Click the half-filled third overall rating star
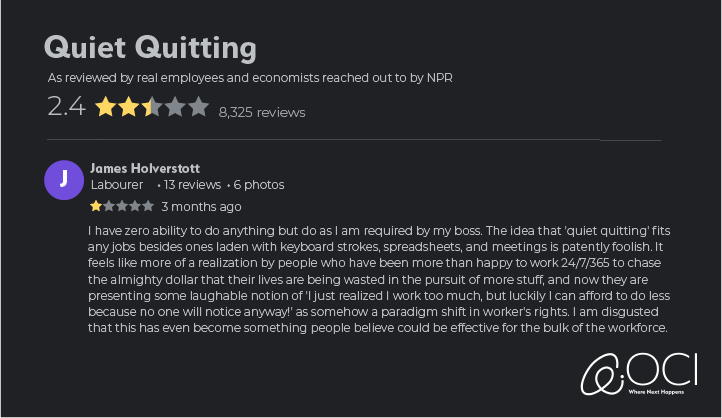722x418 pixels. [151, 107]
